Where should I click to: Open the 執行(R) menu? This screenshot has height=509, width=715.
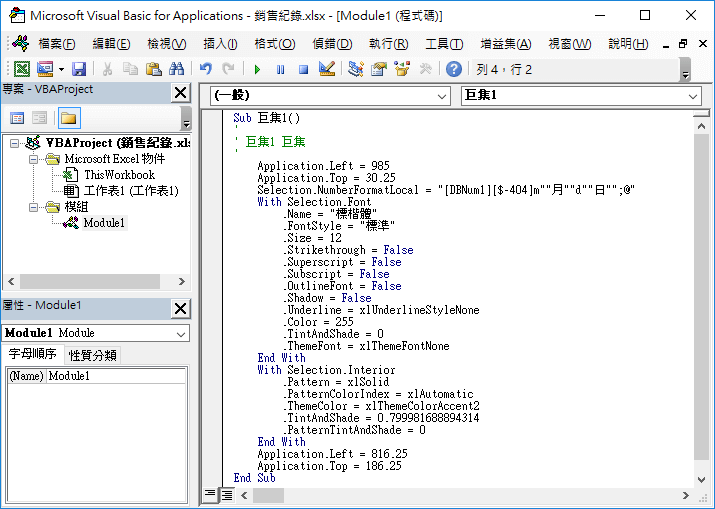click(x=389, y=44)
